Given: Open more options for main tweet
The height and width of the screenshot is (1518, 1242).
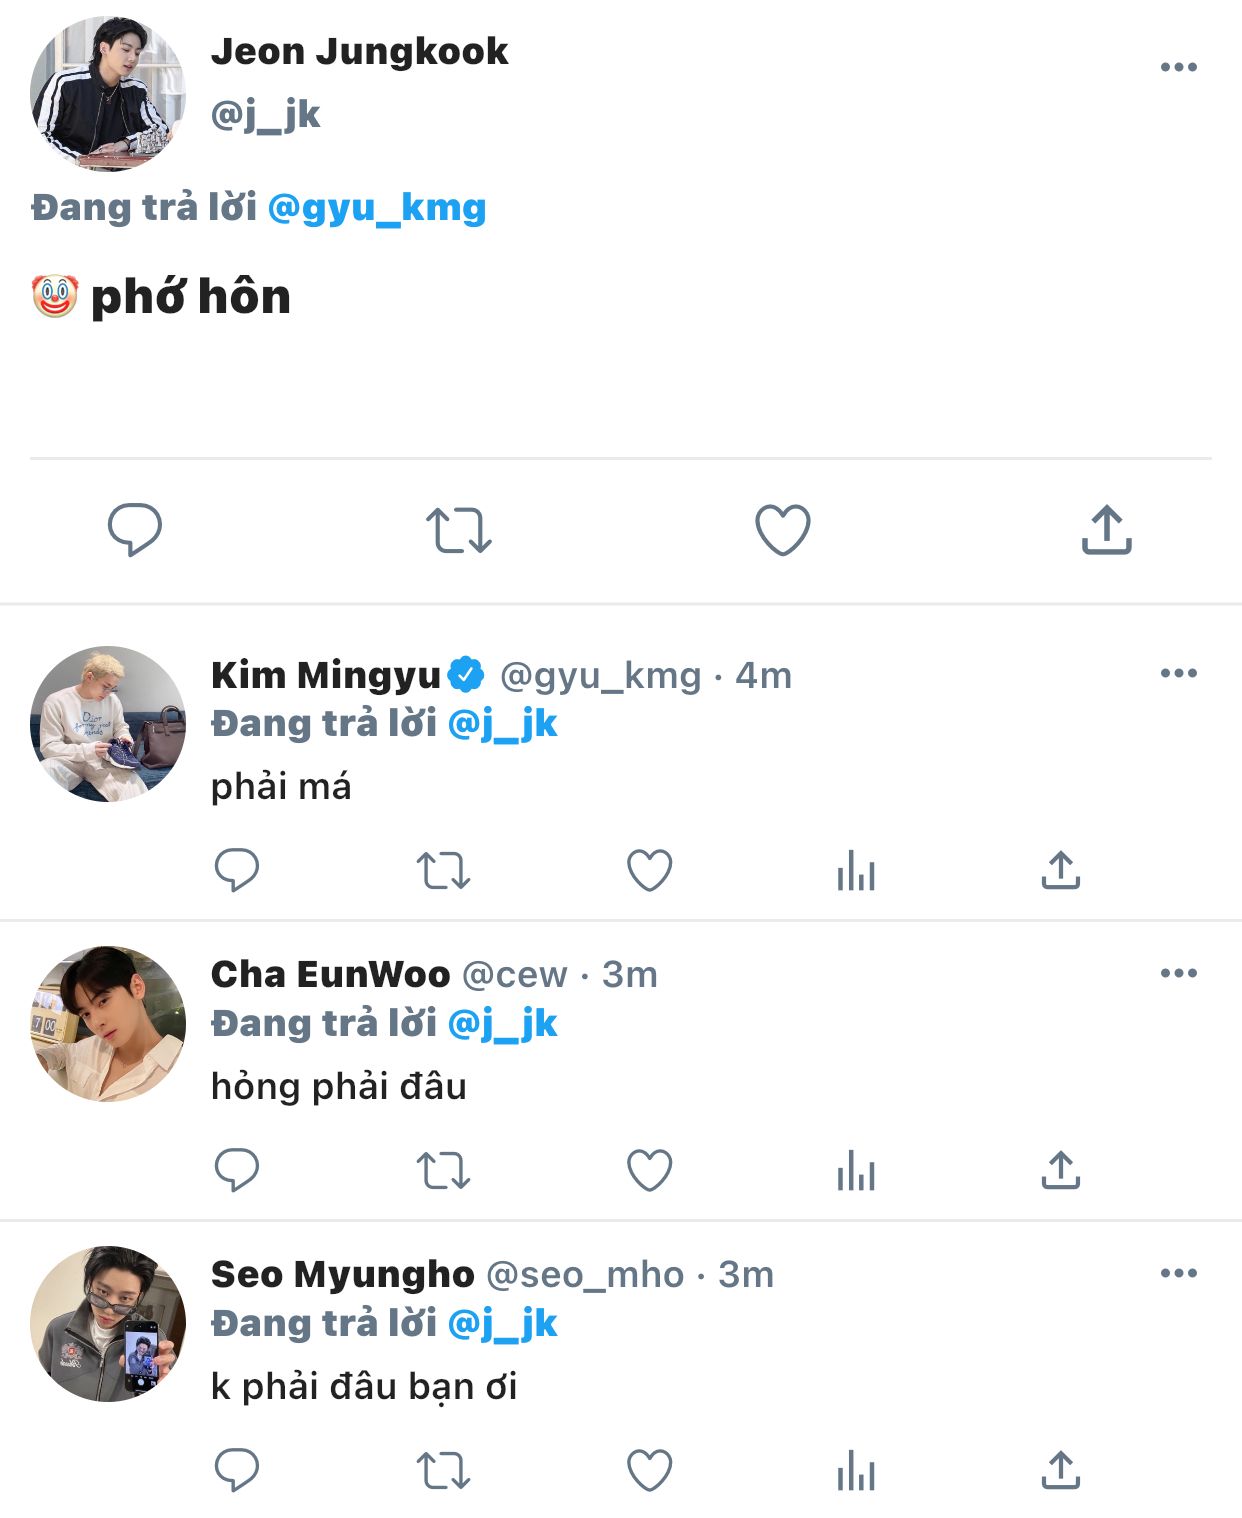Looking at the screenshot, I should click(x=1178, y=67).
